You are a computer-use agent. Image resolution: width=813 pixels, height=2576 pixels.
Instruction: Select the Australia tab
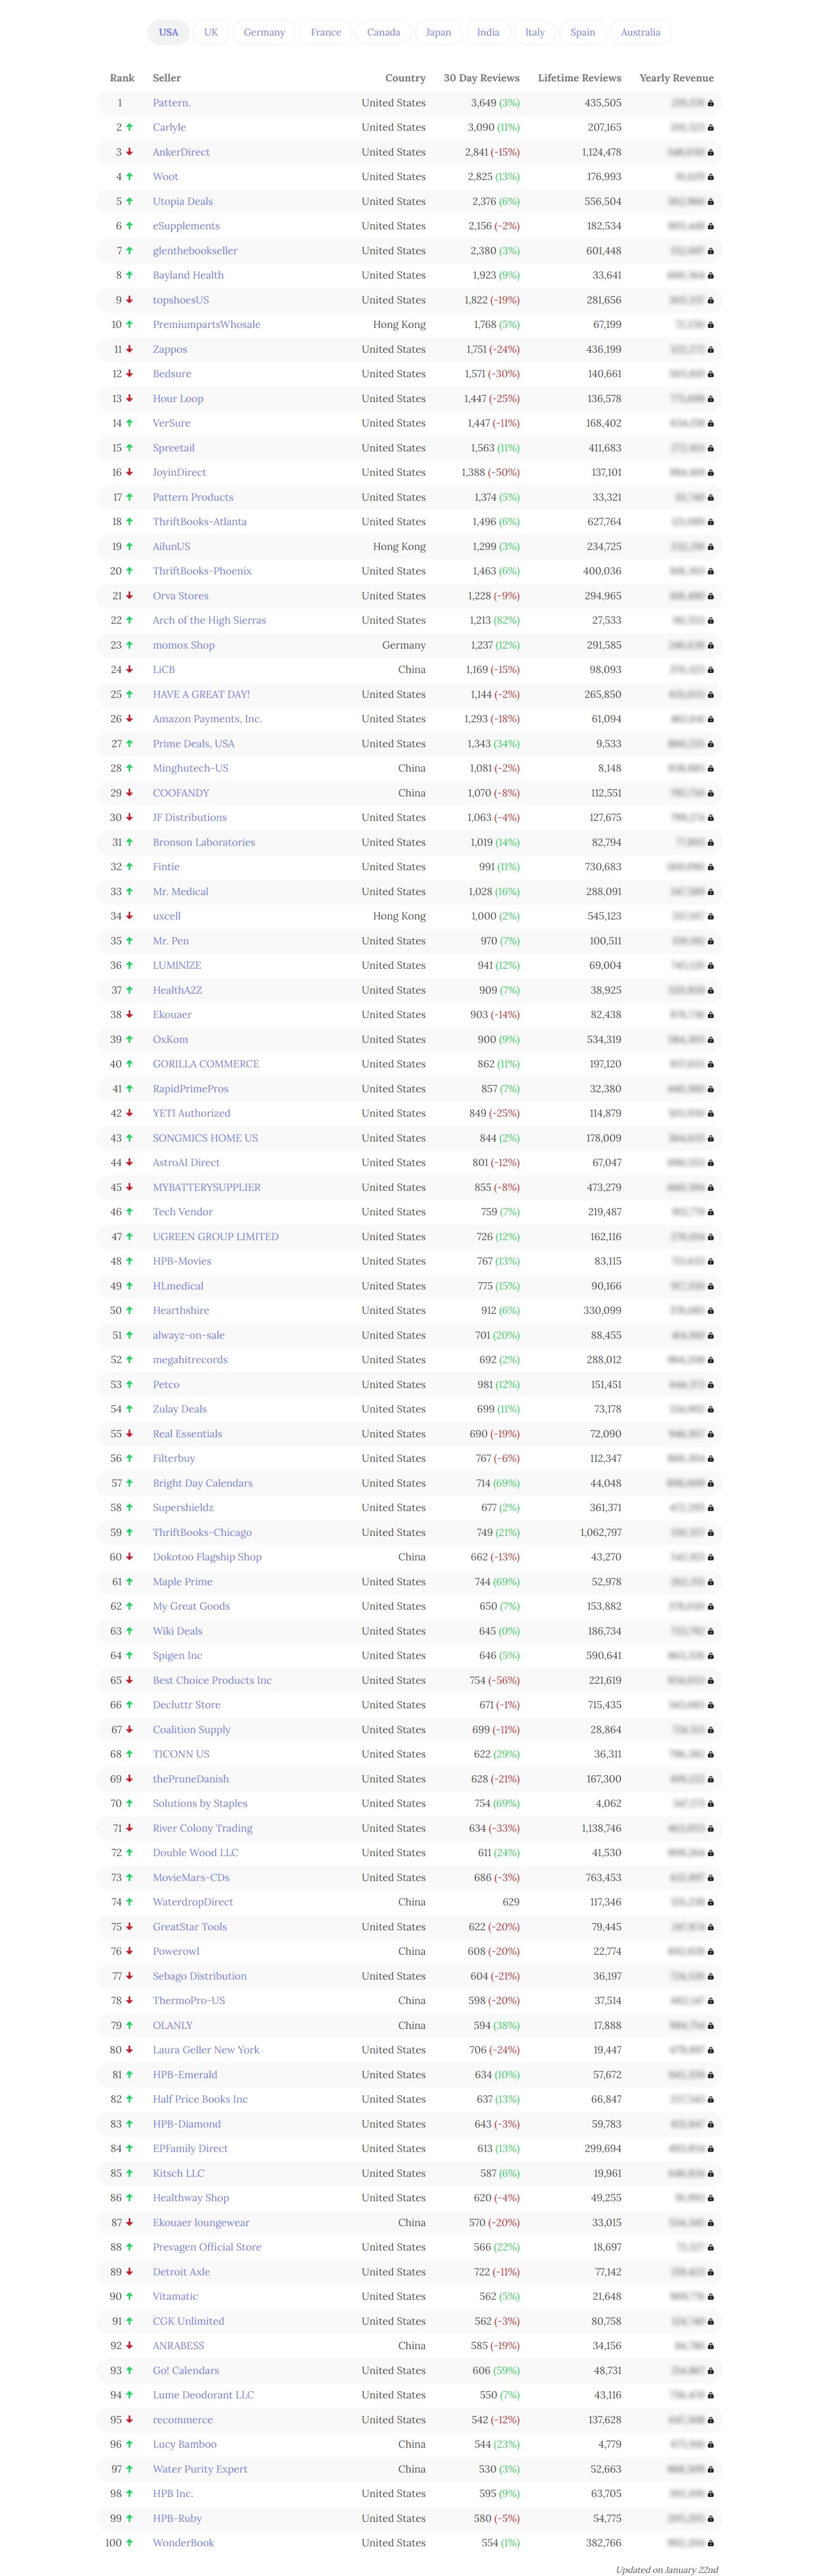640,32
